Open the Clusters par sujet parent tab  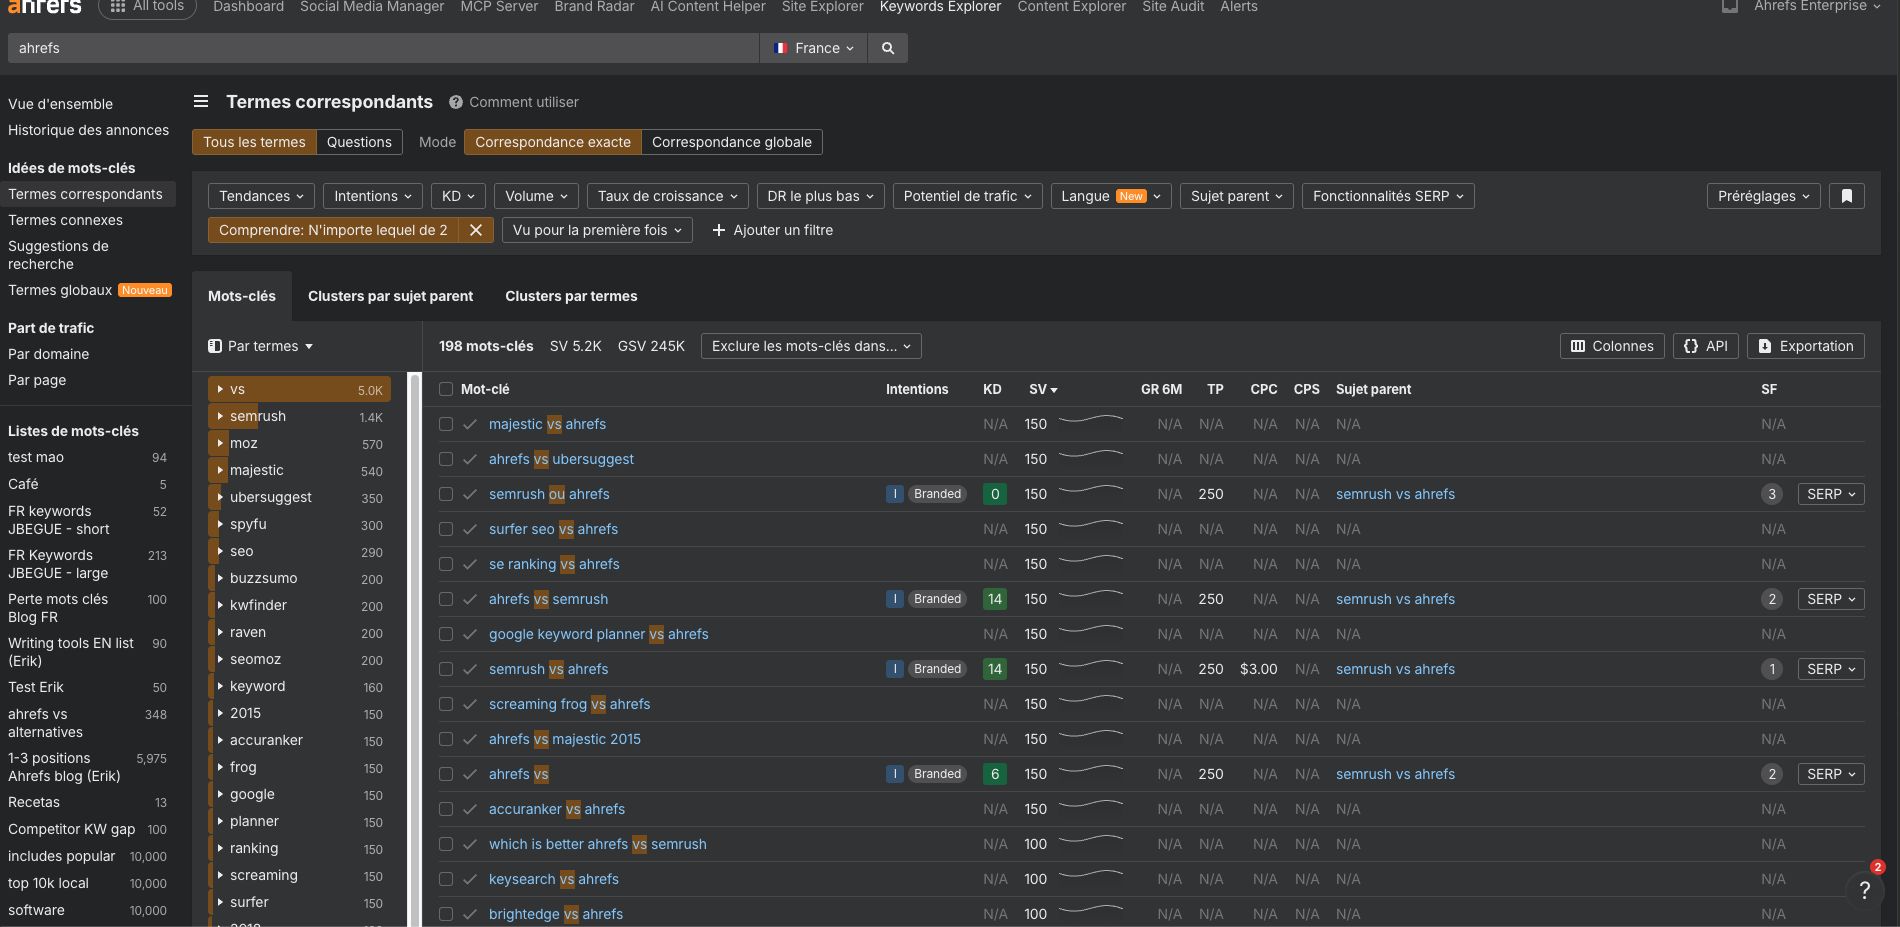(x=390, y=296)
